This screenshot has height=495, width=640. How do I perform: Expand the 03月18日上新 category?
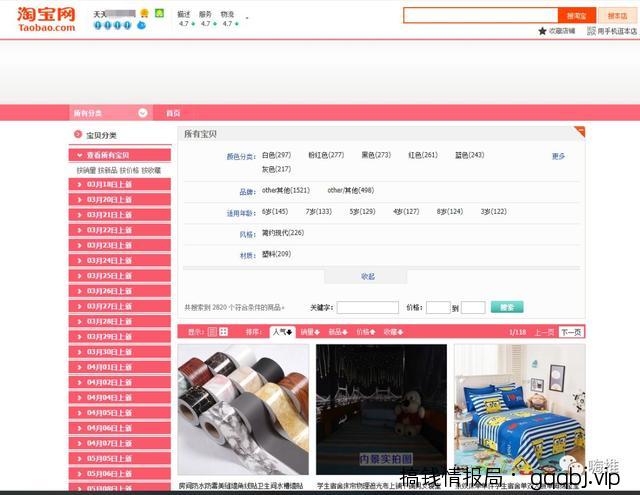click(120, 184)
